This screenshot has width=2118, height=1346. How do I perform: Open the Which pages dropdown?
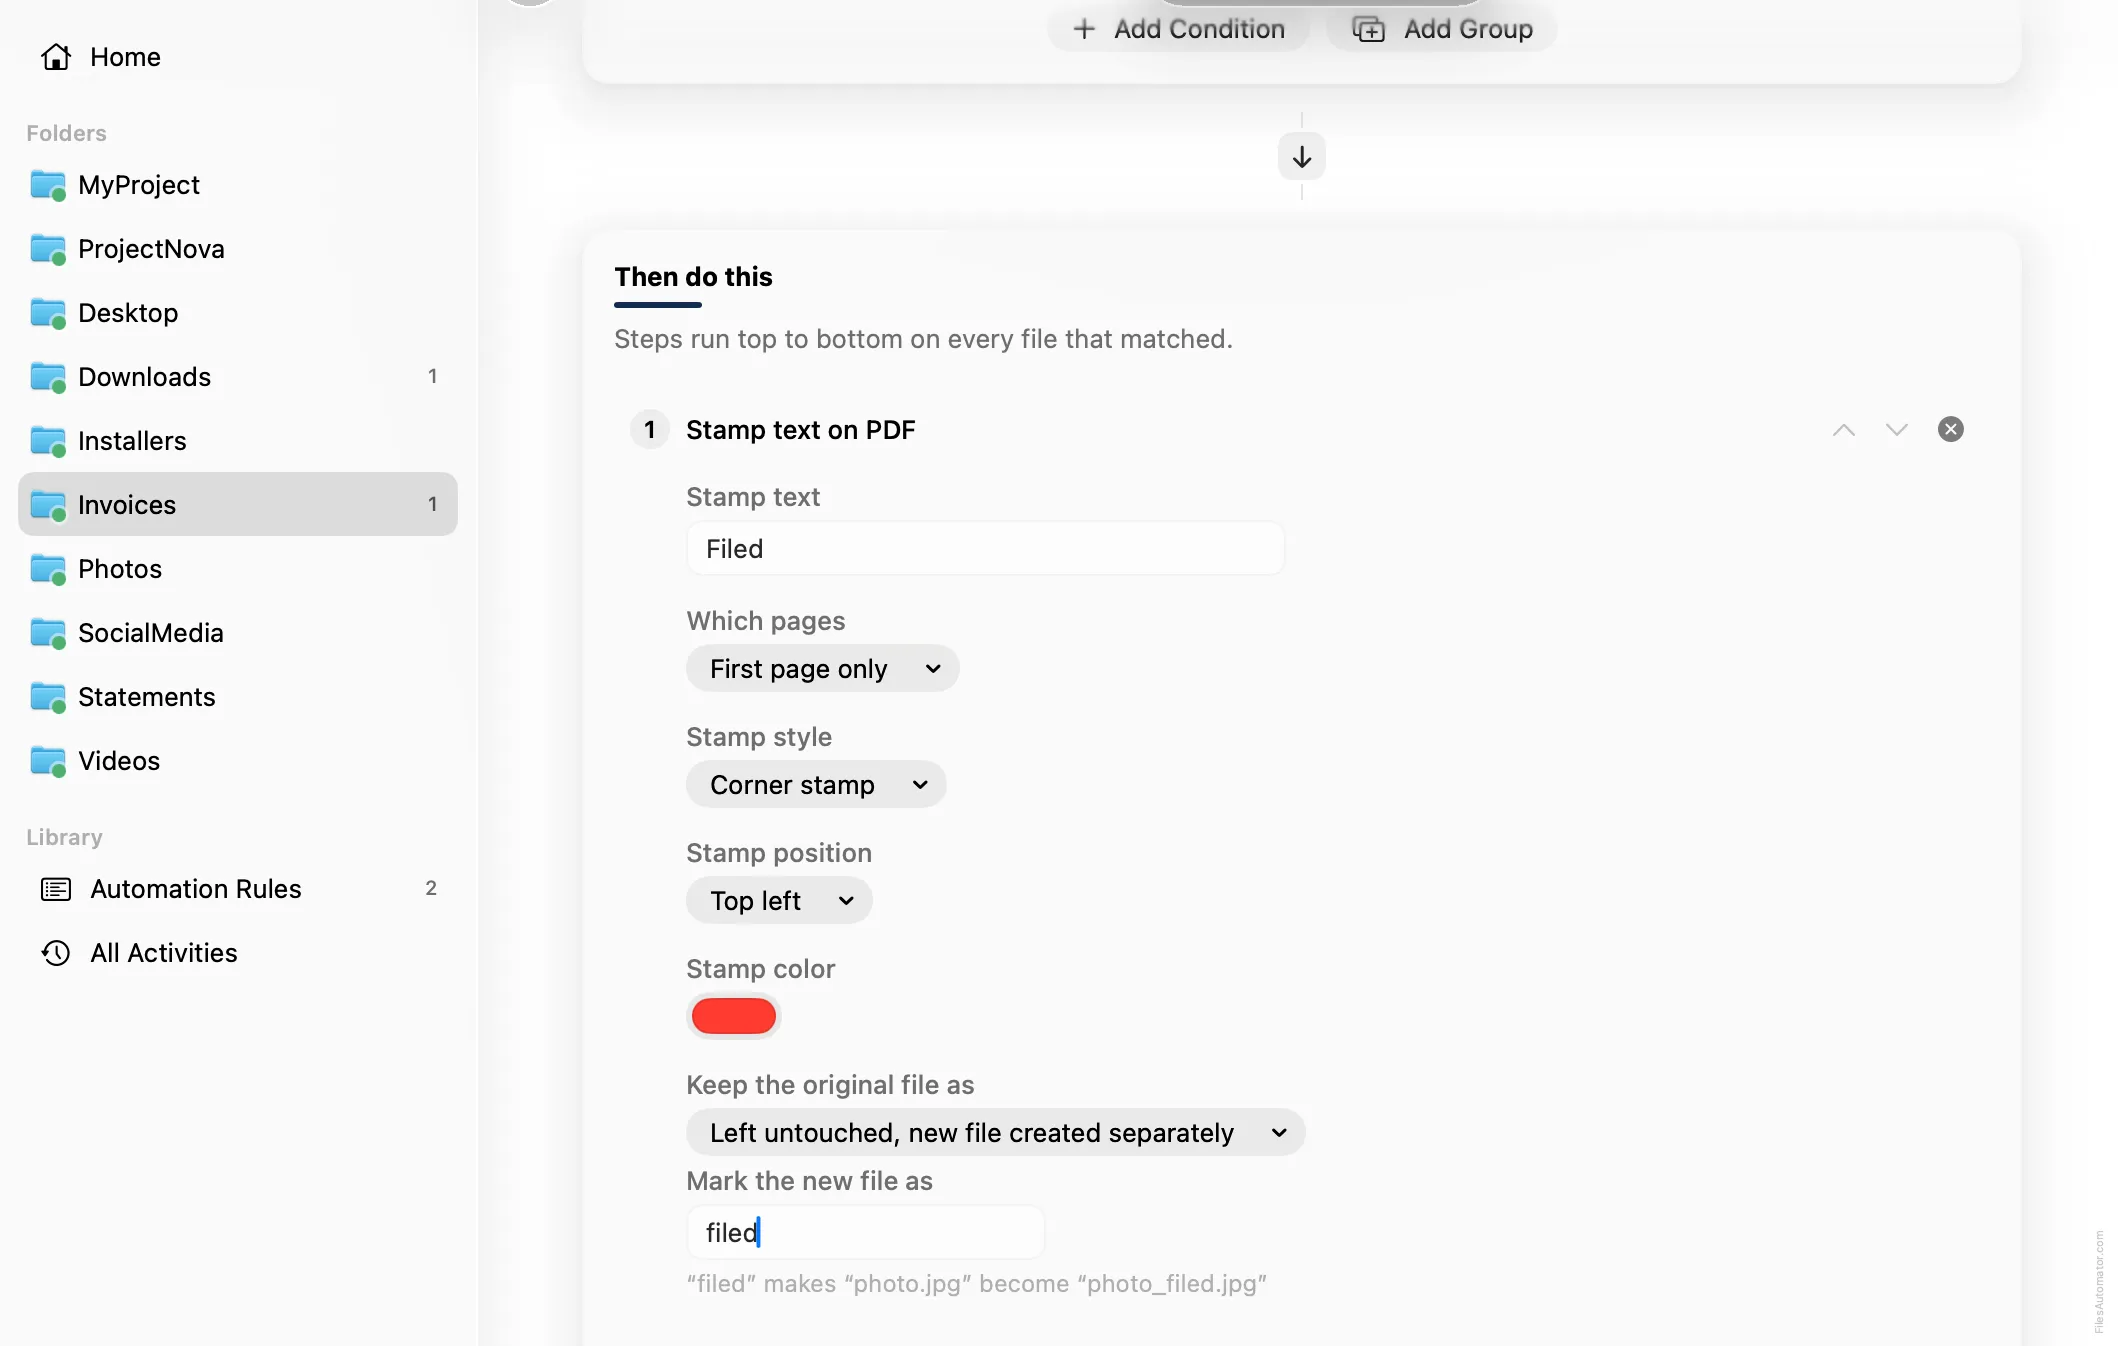tap(823, 669)
